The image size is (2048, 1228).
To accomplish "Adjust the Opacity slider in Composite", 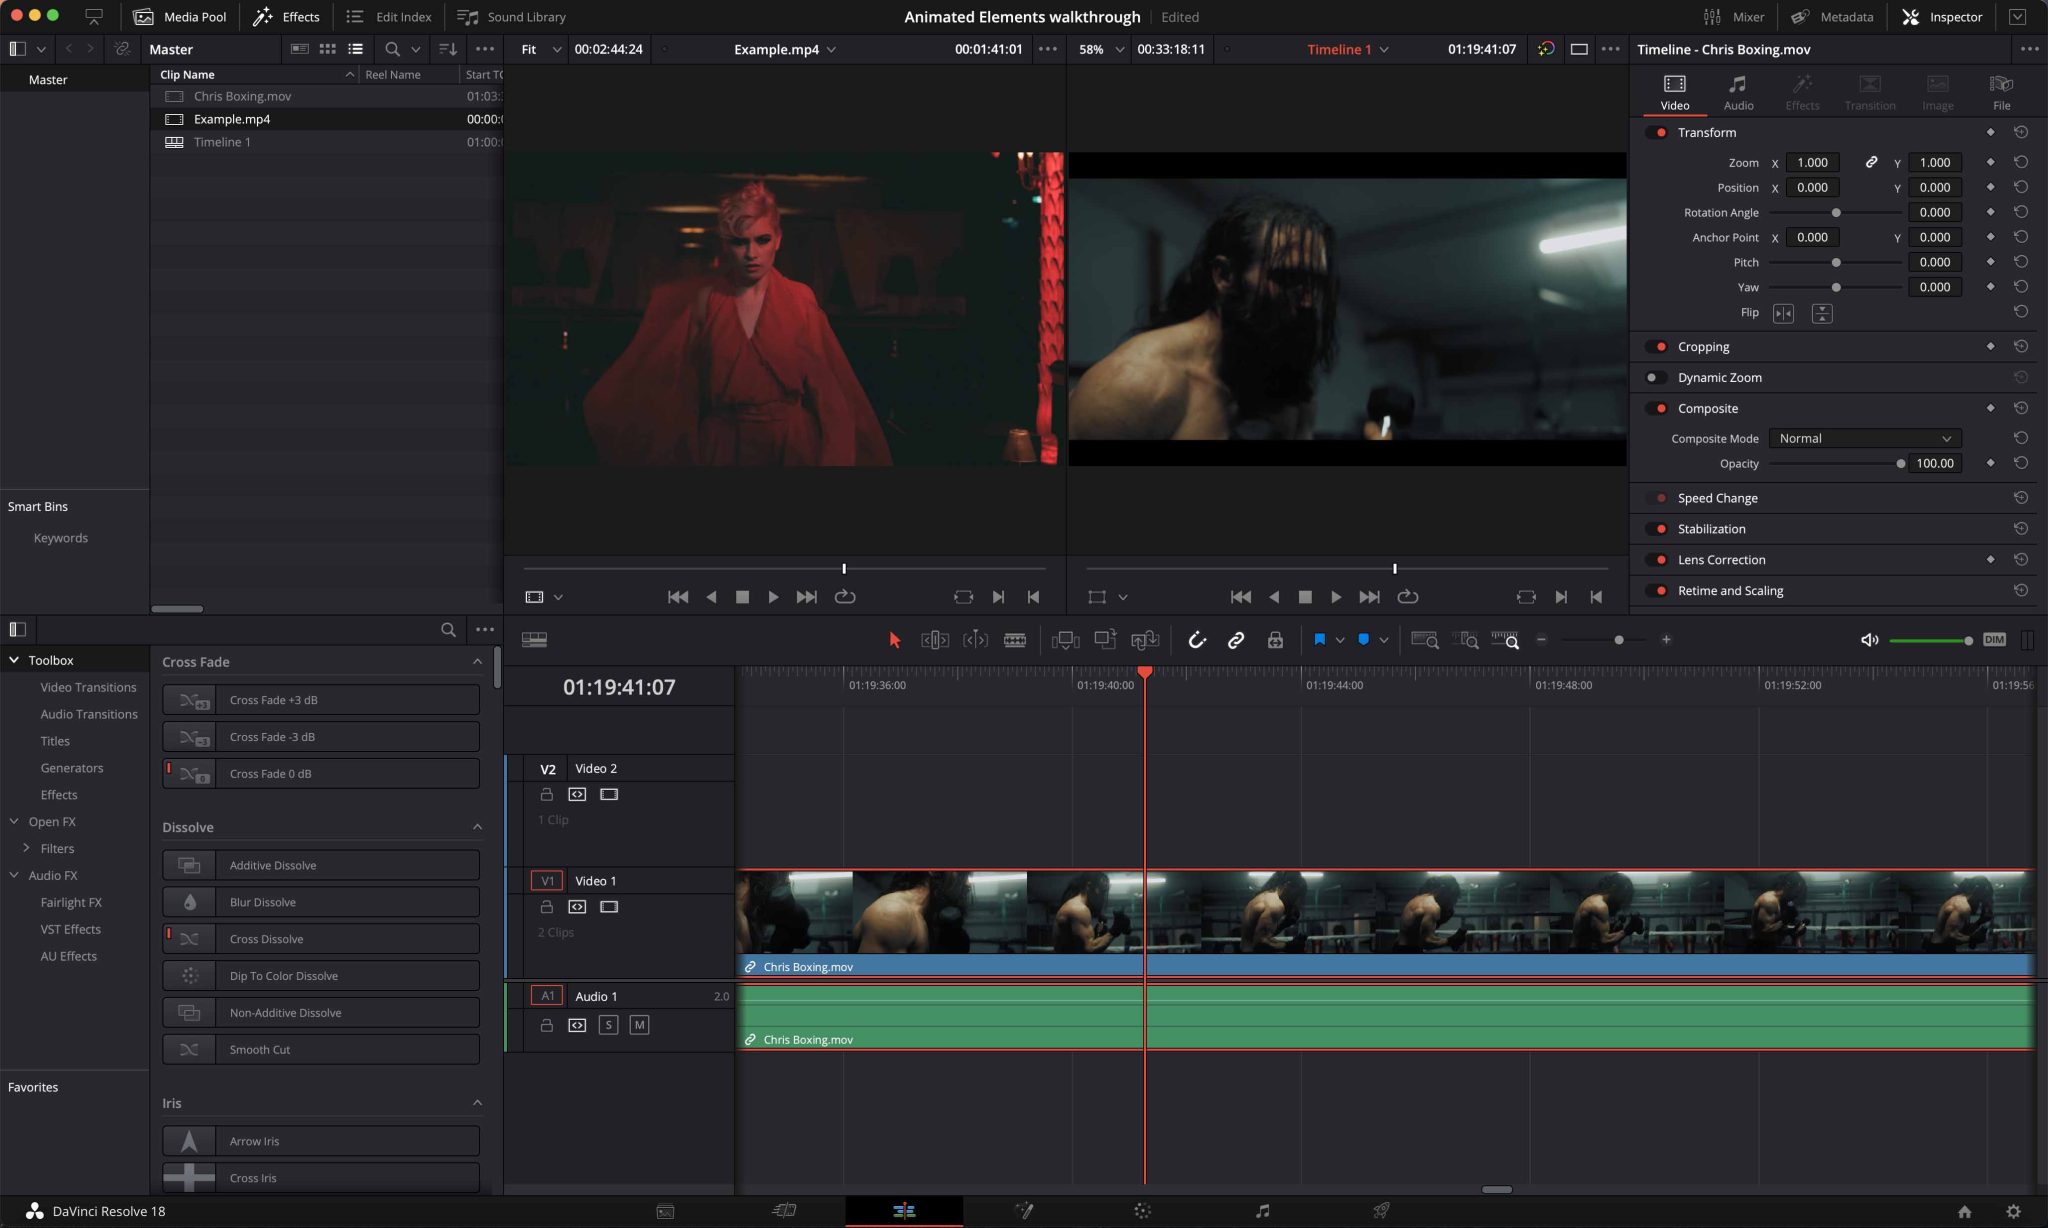I will pyautogui.click(x=1902, y=463).
